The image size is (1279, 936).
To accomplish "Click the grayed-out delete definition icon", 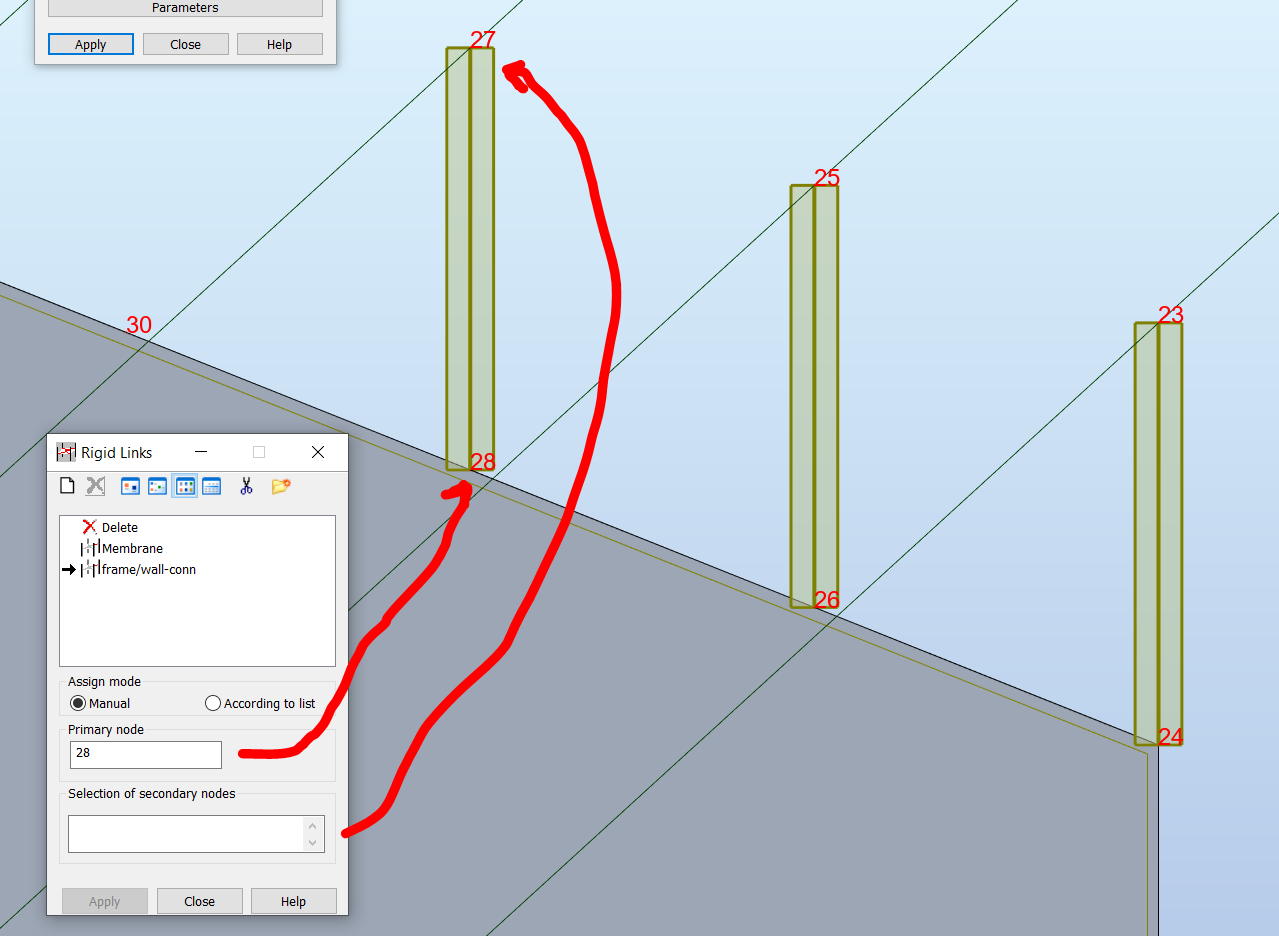I will click(x=94, y=485).
